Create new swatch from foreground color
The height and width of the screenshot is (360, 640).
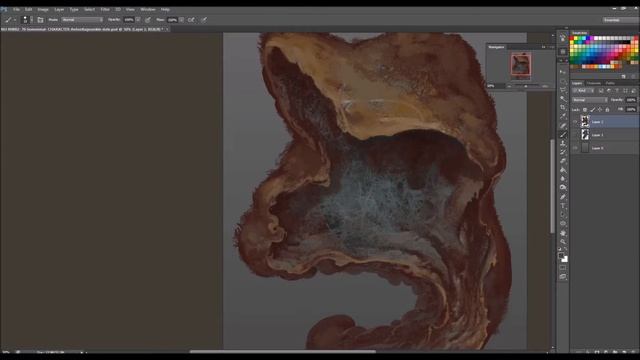[623, 76]
